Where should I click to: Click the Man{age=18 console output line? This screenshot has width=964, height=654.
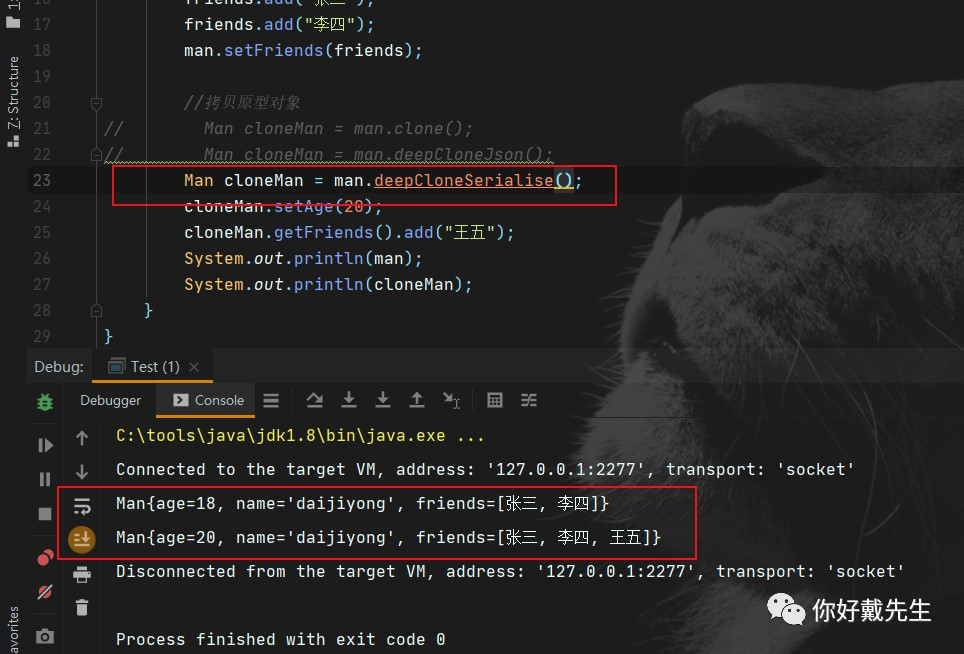[x=362, y=504]
